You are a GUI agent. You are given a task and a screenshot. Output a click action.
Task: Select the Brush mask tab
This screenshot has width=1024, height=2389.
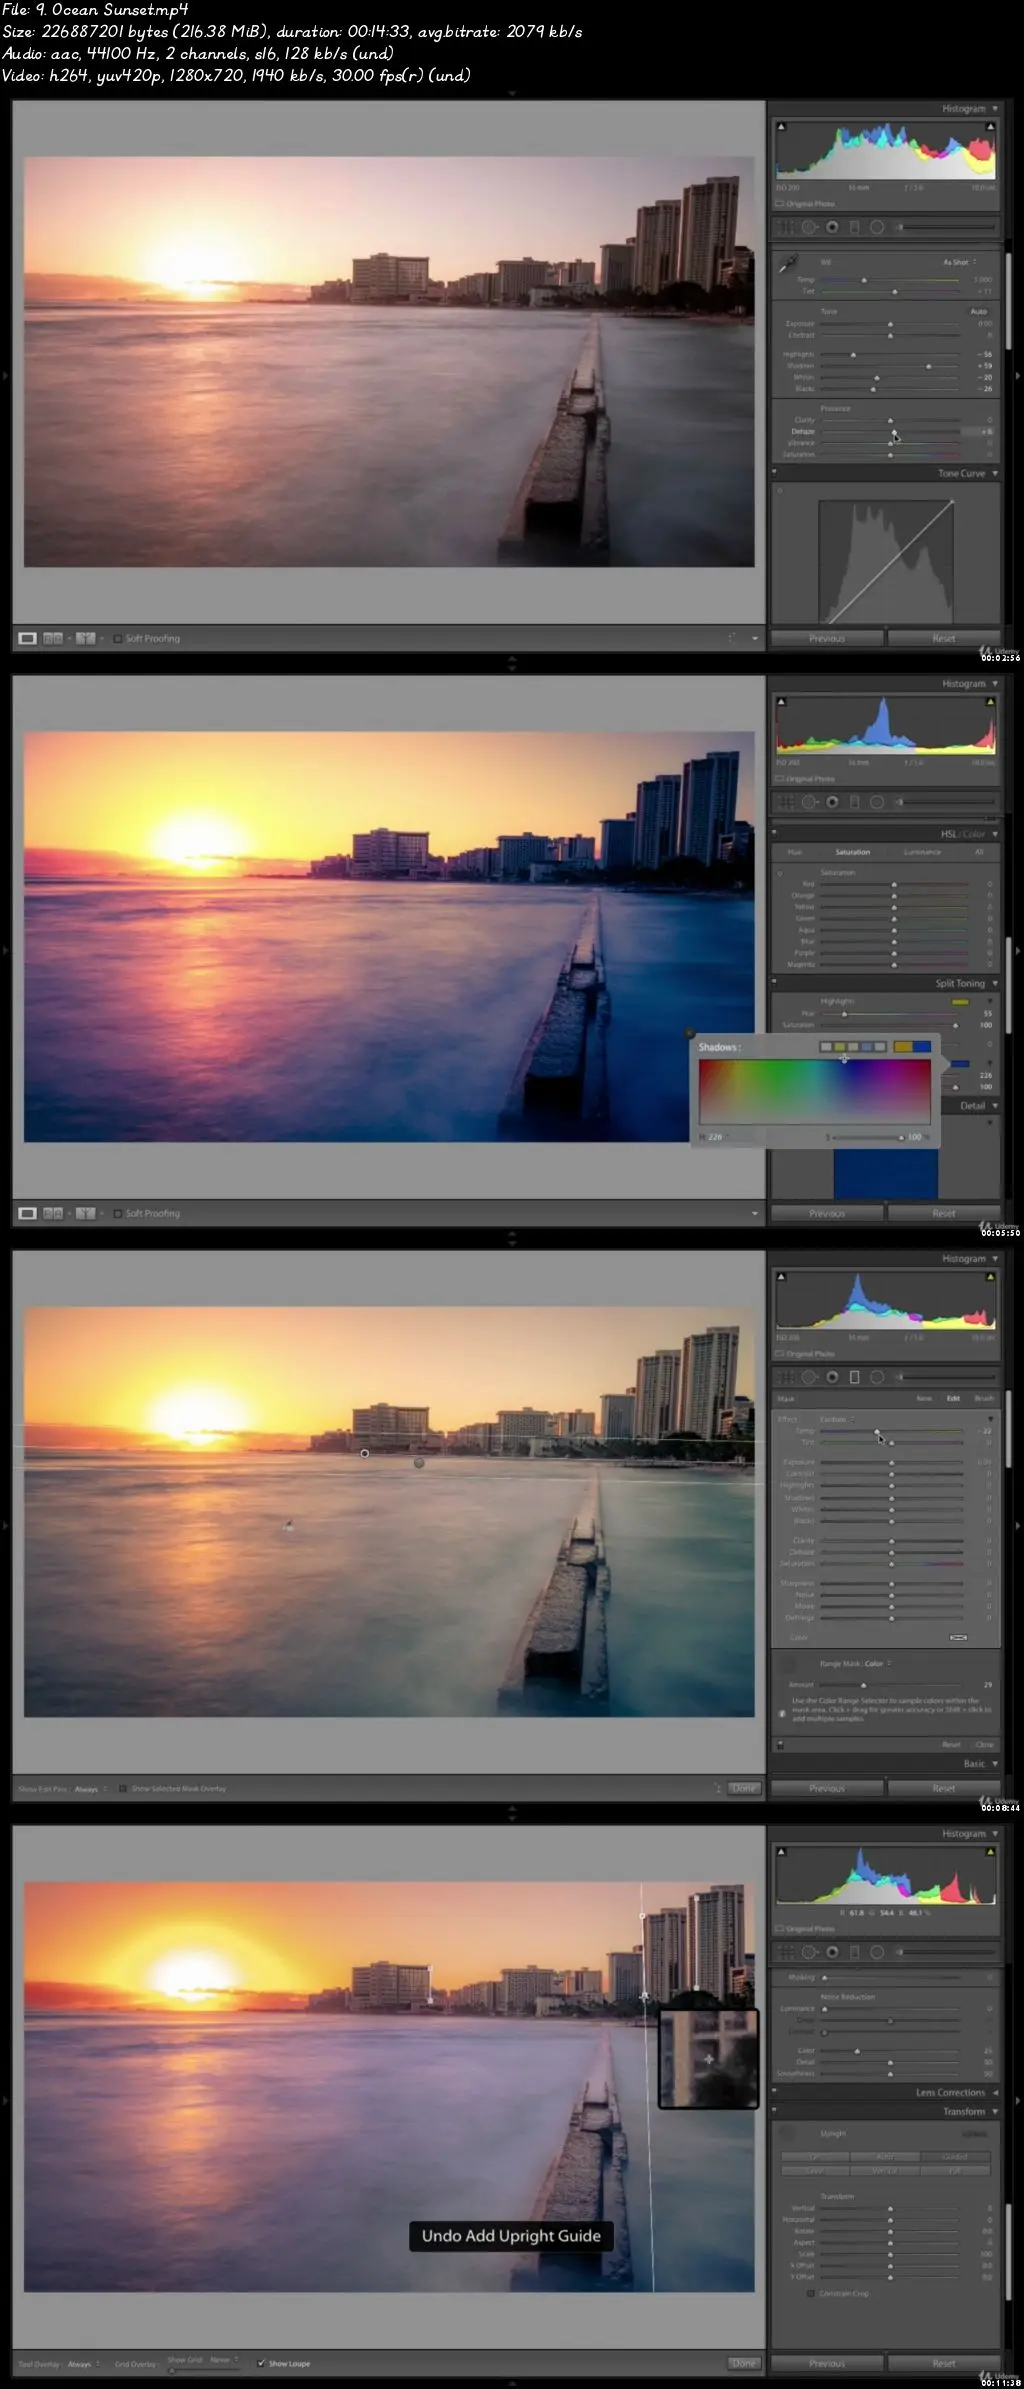(x=984, y=1399)
